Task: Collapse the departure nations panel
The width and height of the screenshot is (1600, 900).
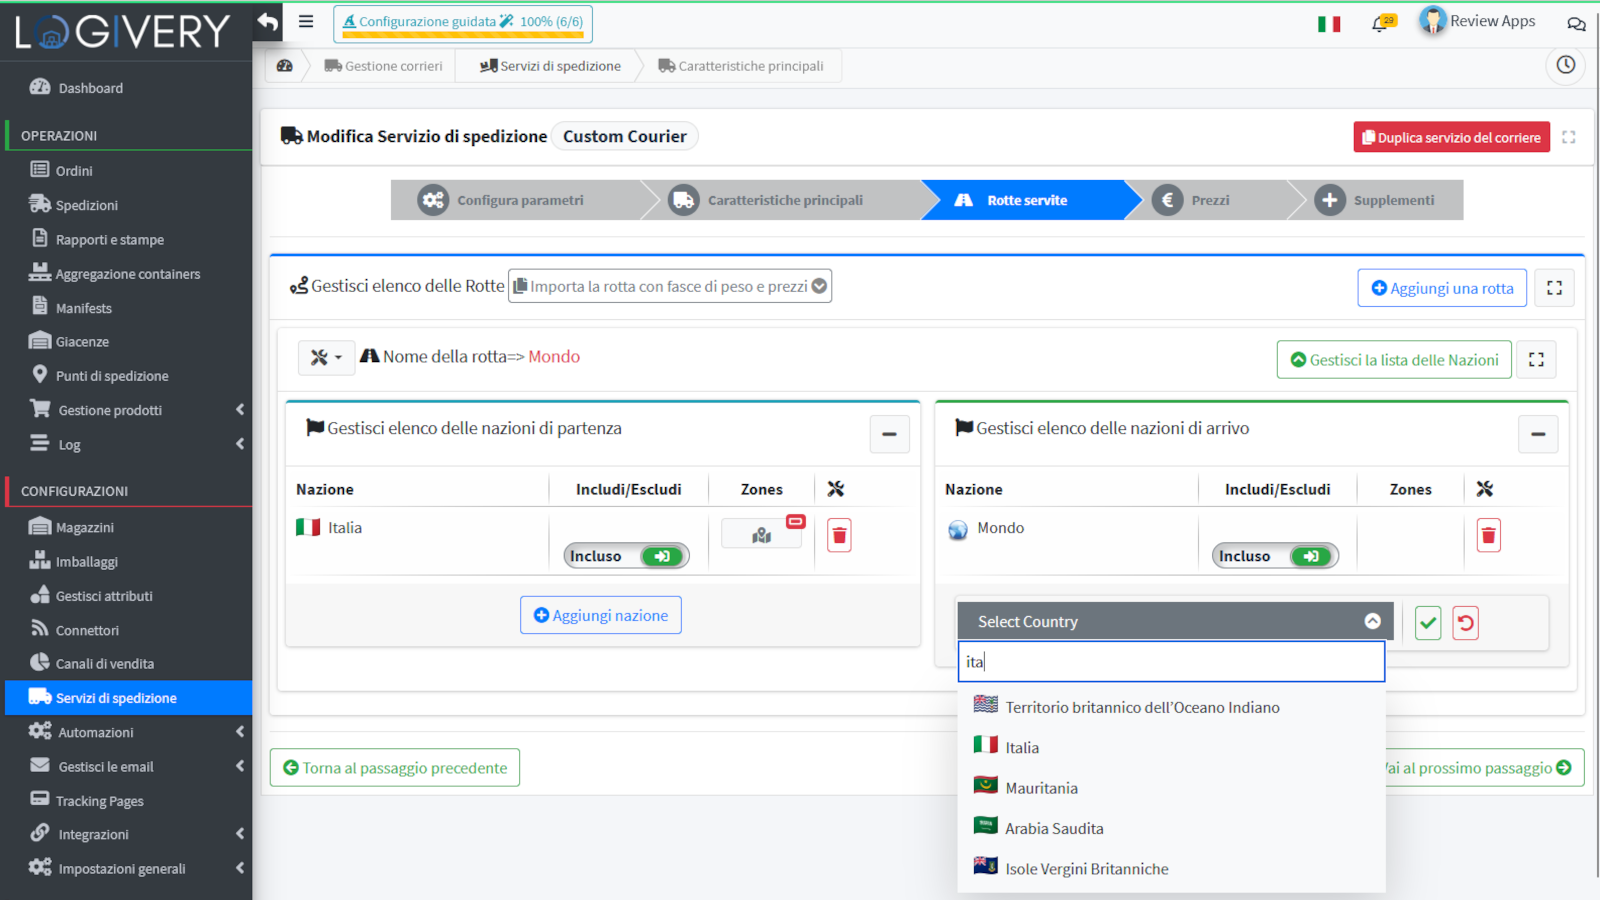Action: (889, 434)
